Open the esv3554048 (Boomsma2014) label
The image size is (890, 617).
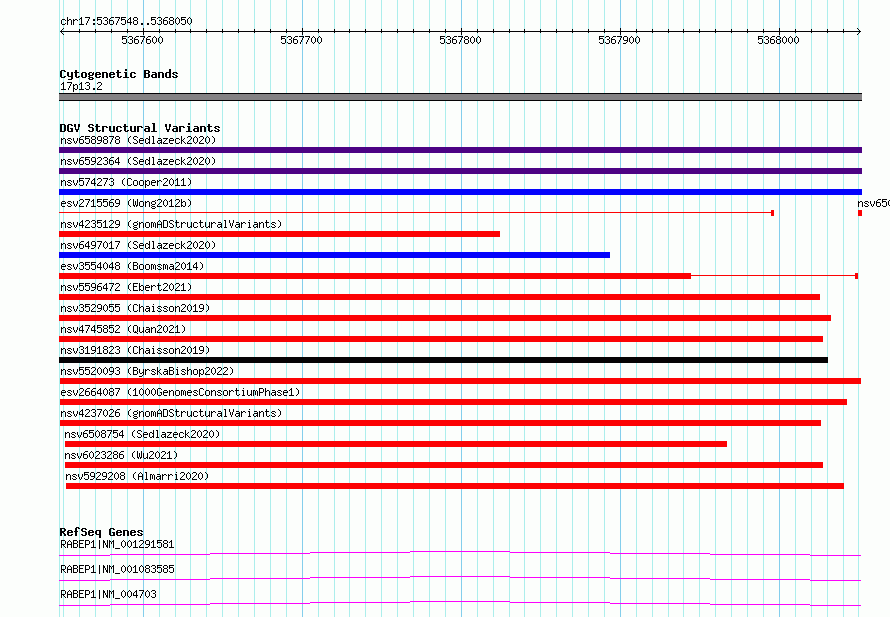[x=132, y=266]
